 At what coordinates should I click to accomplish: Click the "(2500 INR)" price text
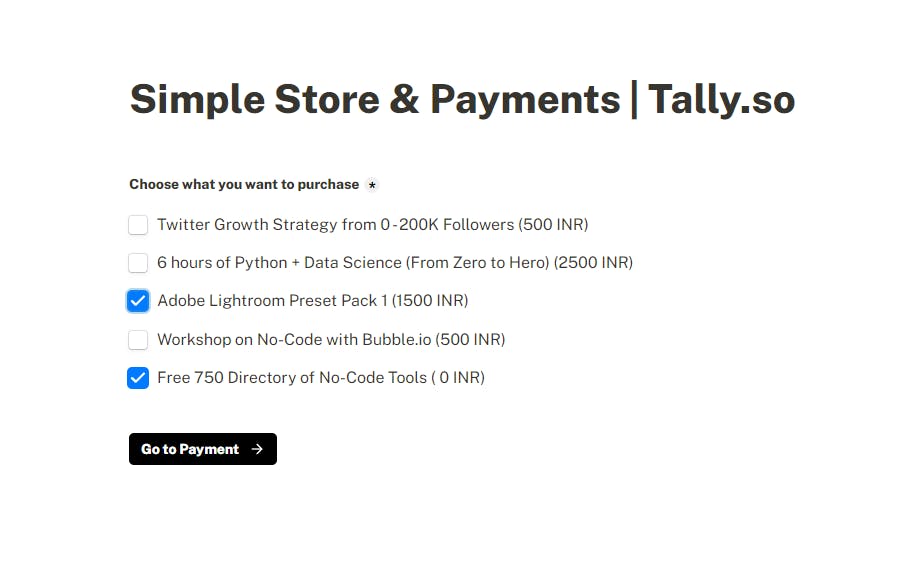tap(594, 263)
